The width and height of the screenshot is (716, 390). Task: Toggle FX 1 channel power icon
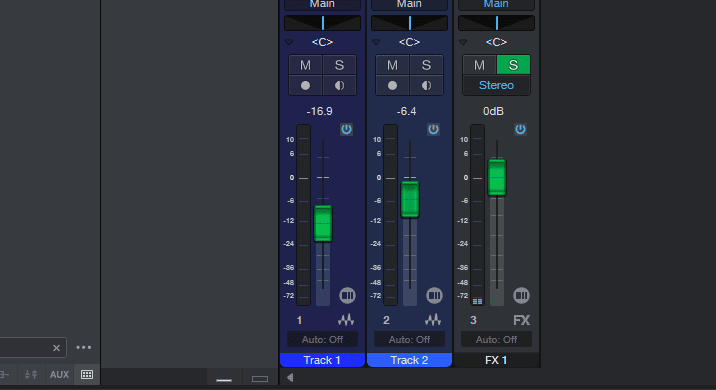(x=520, y=129)
